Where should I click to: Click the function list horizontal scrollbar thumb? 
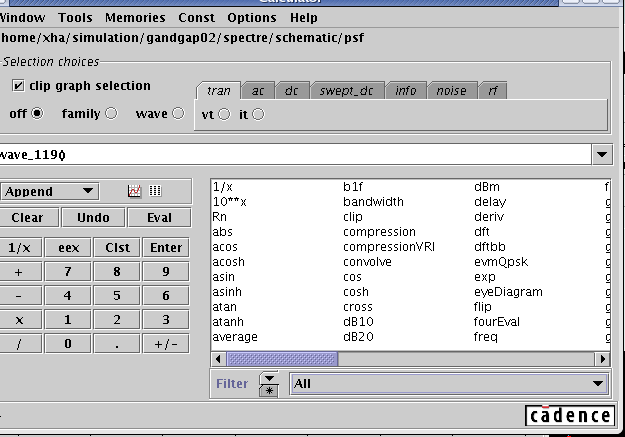pos(282,359)
